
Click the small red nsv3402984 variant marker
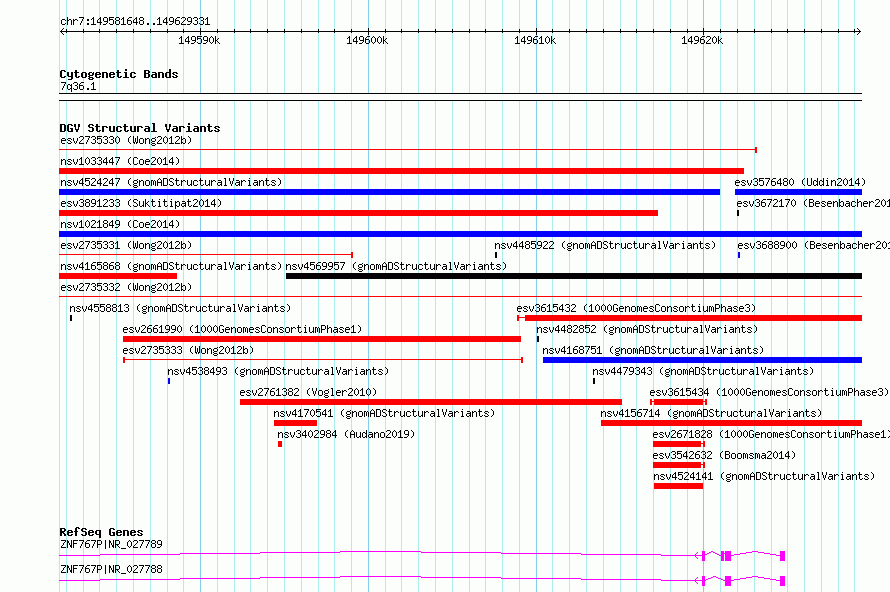point(280,444)
